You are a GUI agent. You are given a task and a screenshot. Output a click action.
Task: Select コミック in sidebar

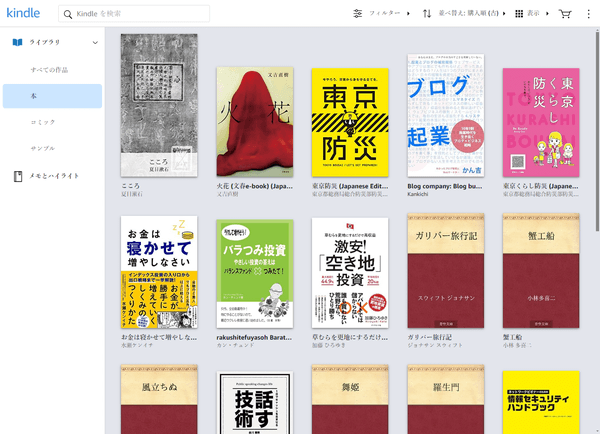tap(43, 121)
